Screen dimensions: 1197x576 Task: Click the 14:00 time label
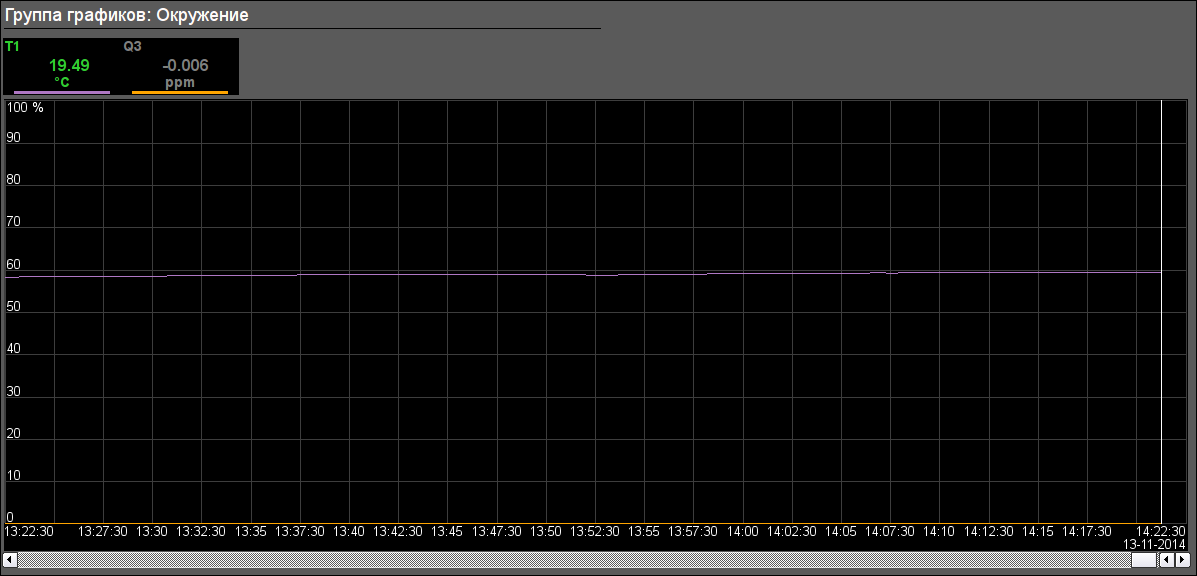(743, 531)
